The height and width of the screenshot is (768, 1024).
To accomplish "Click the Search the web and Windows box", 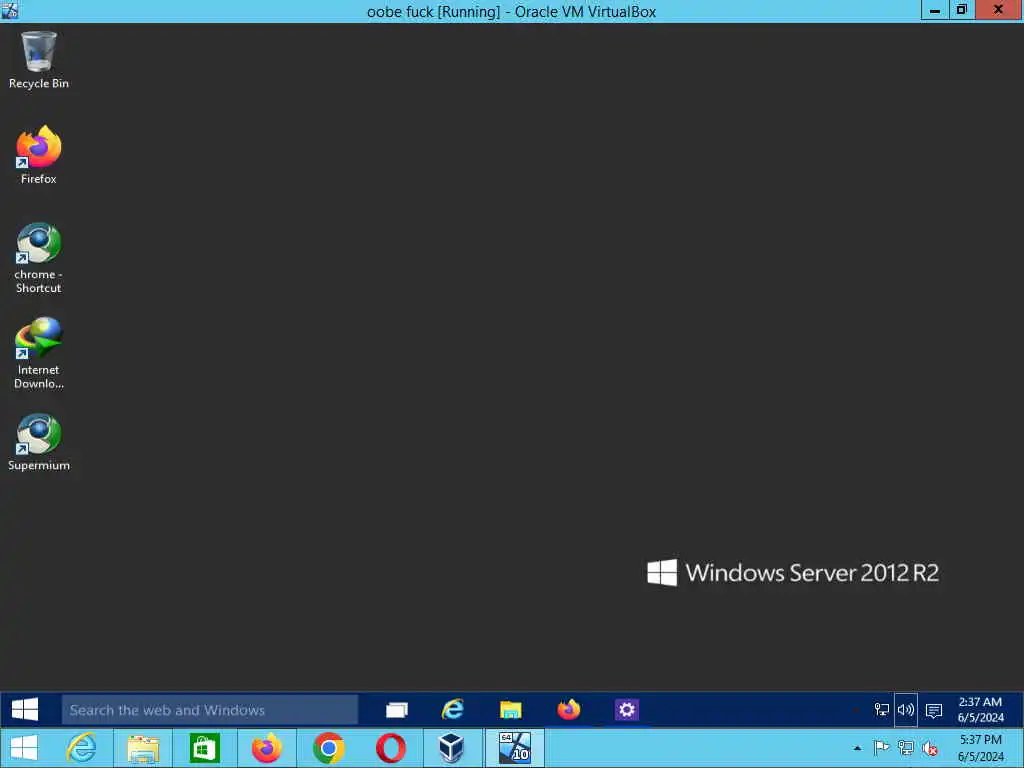I will click(x=210, y=710).
